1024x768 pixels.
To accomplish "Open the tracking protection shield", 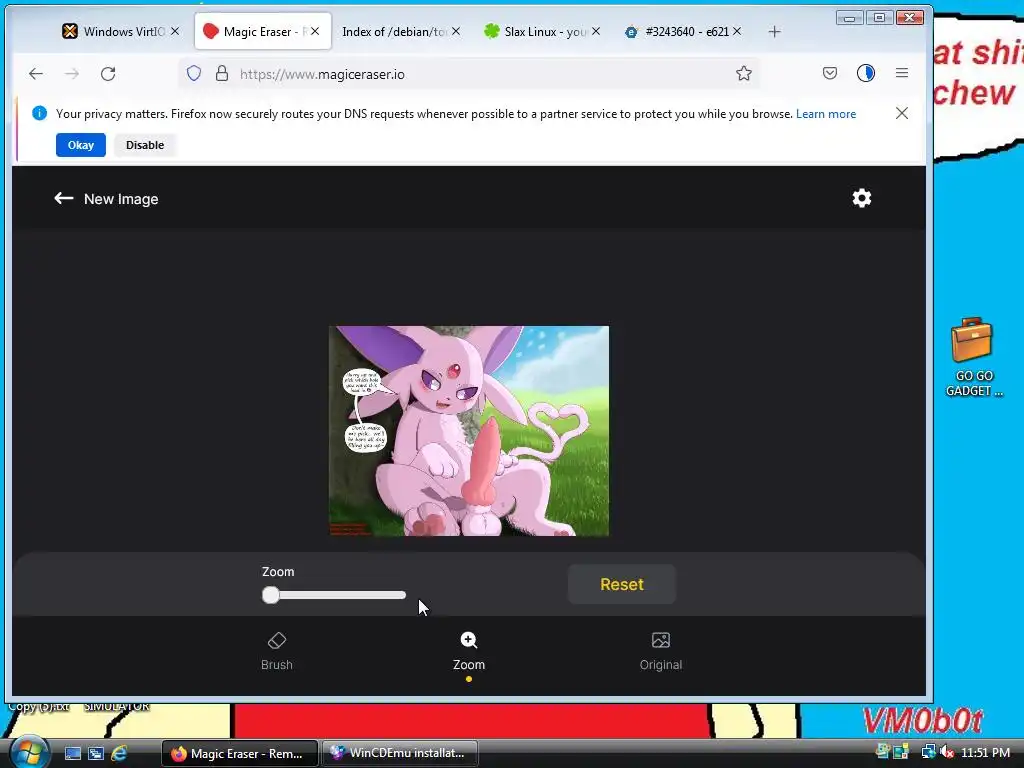I will pyautogui.click(x=194, y=73).
